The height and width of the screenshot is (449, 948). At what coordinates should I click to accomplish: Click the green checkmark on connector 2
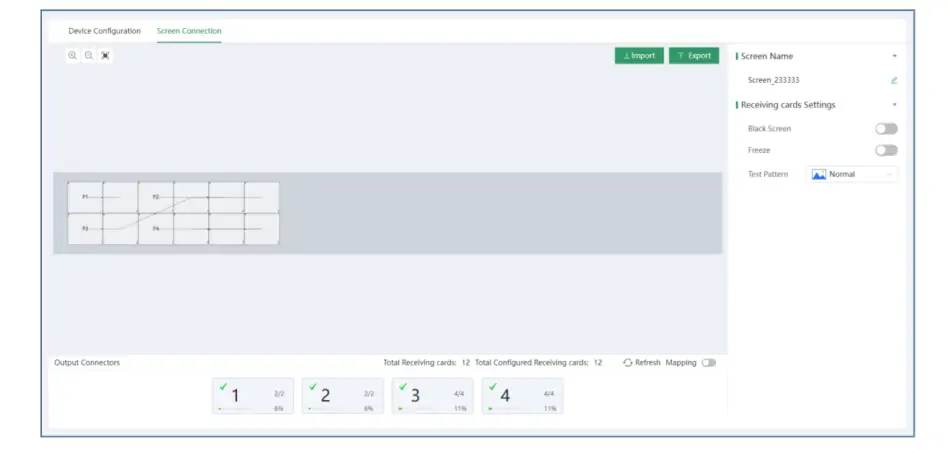point(313,386)
